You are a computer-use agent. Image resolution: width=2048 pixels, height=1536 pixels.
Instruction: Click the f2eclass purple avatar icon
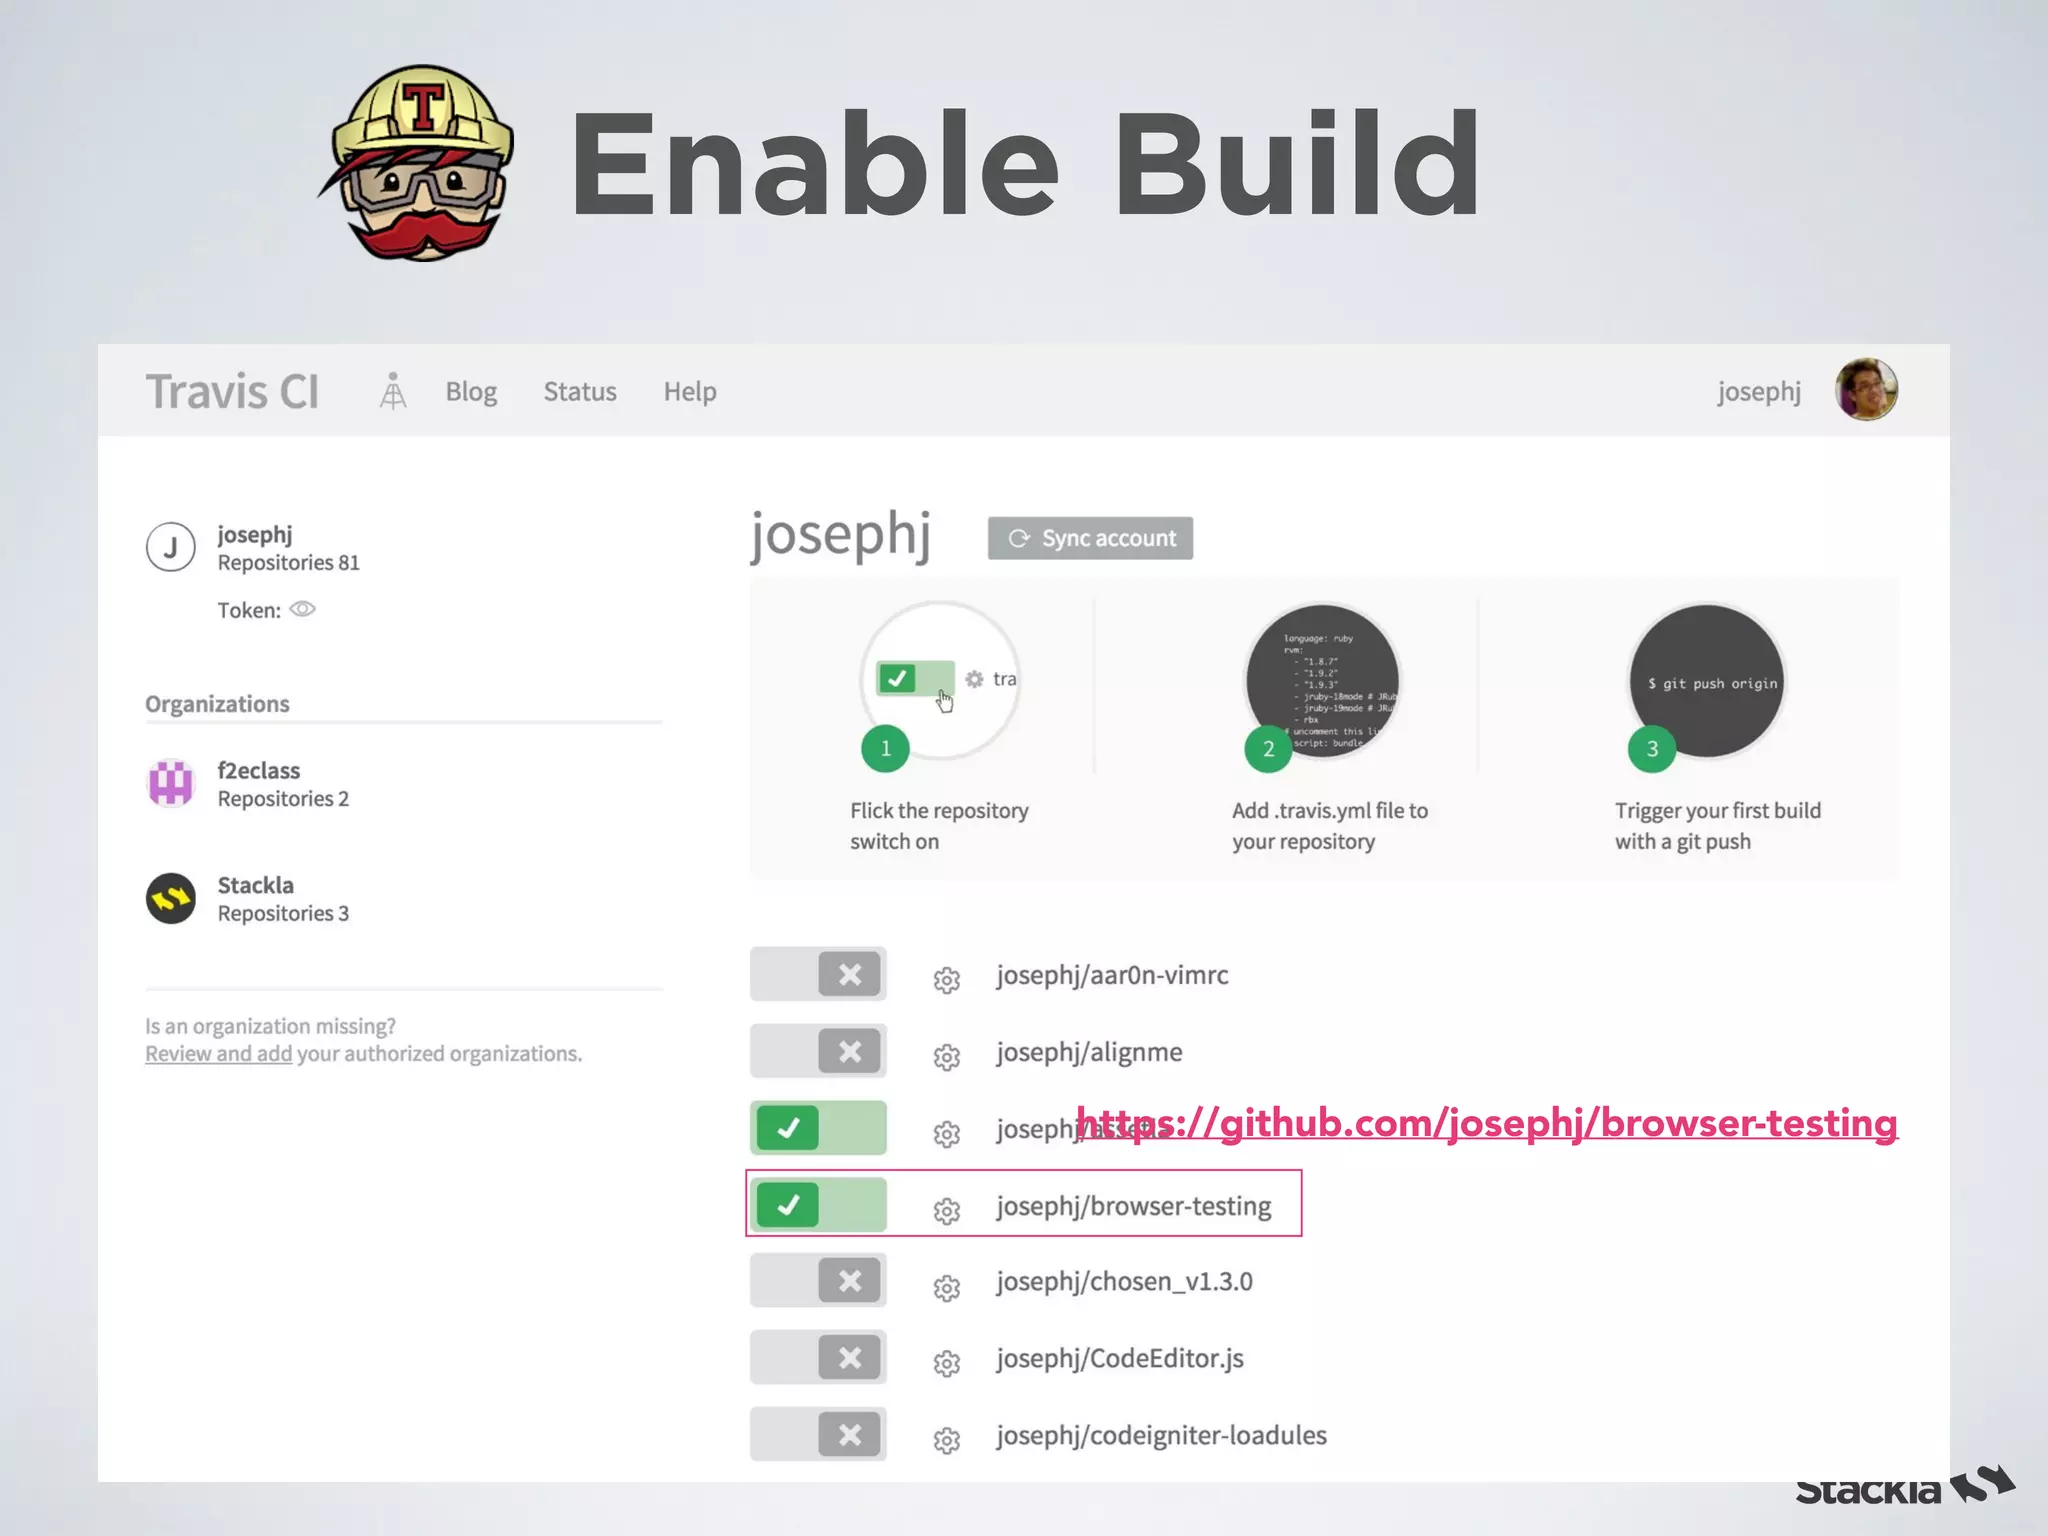(171, 783)
